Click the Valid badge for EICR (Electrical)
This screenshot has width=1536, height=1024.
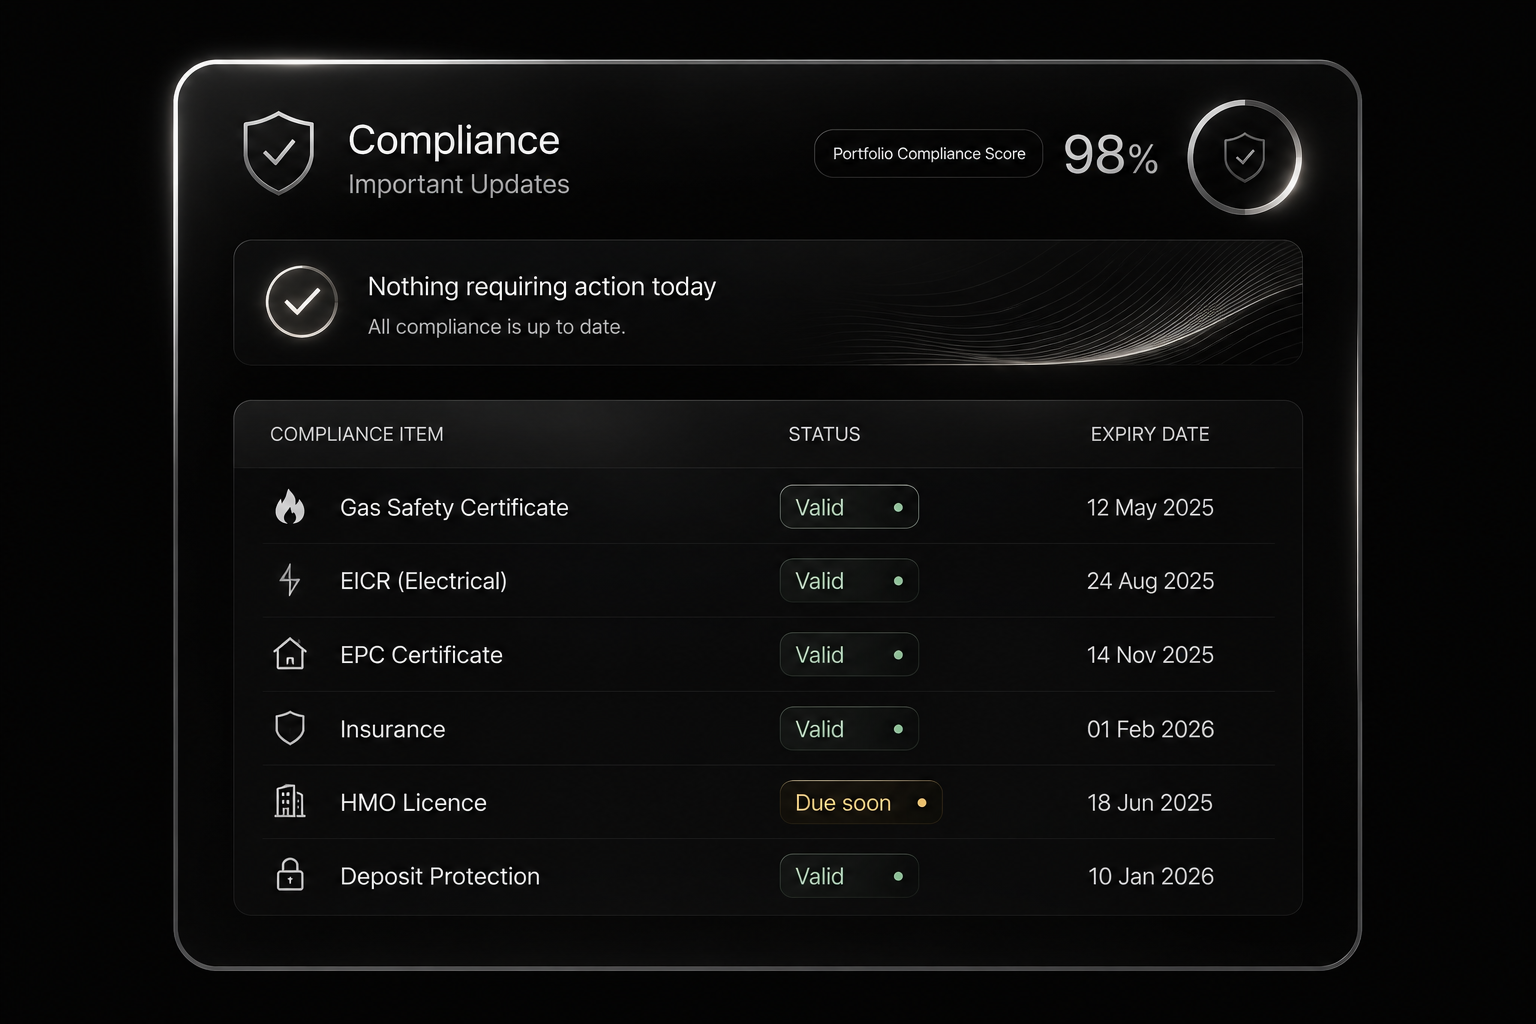click(x=849, y=581)
